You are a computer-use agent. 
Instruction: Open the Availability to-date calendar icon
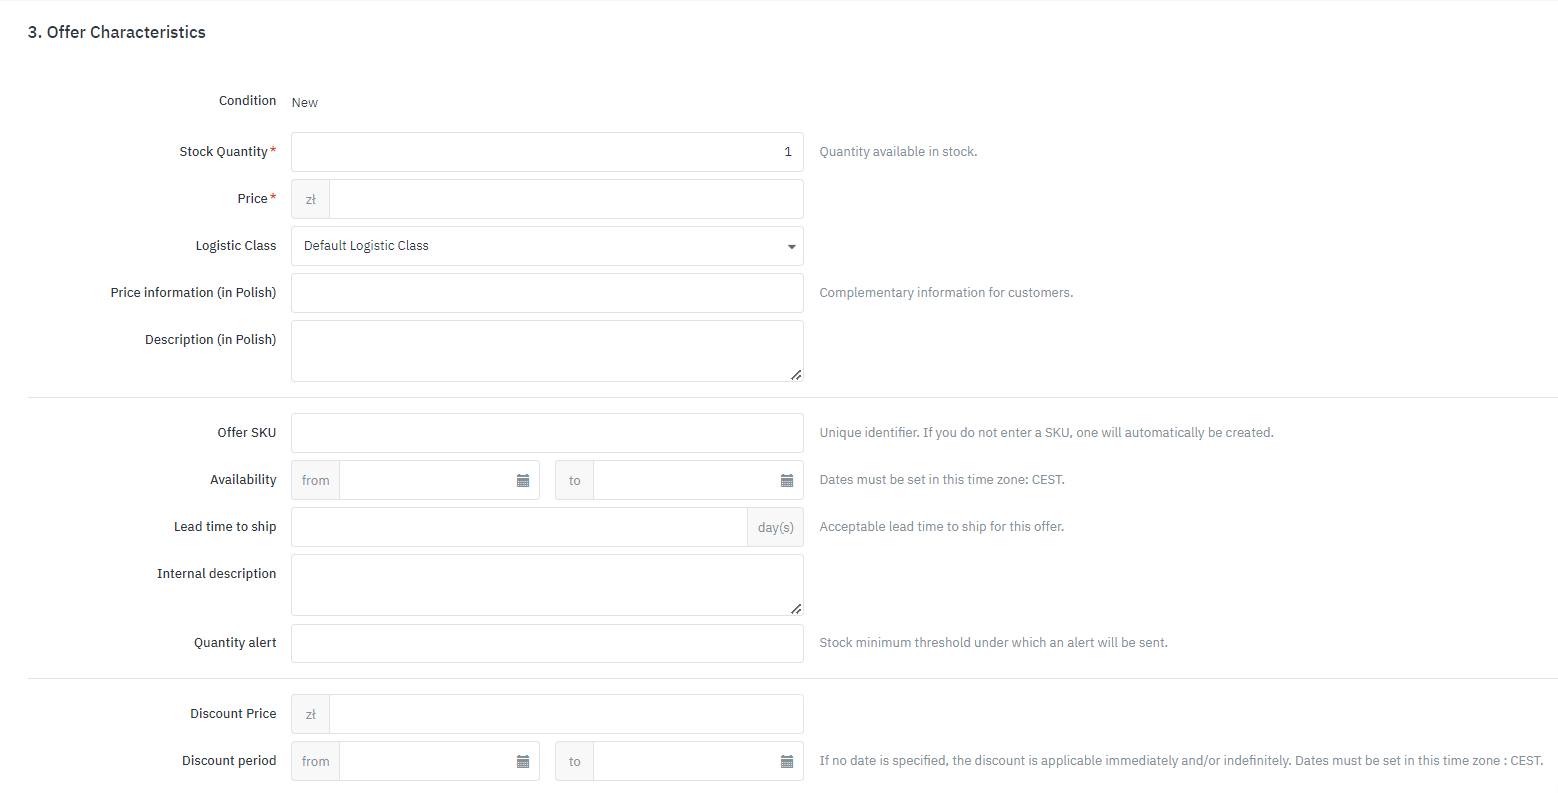tap(786, 481)
